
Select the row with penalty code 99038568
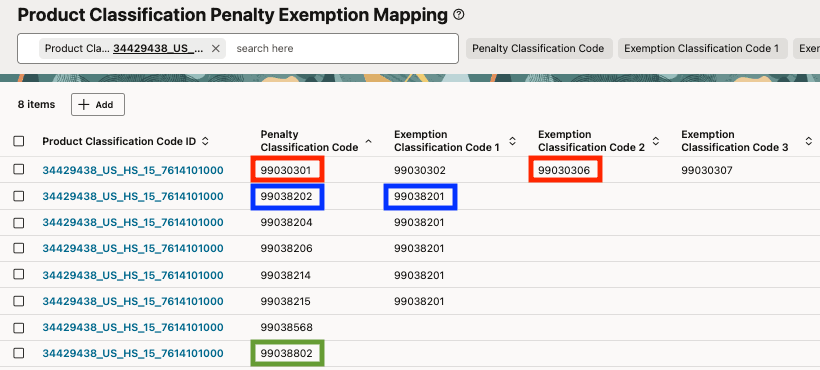coord(19,328)
